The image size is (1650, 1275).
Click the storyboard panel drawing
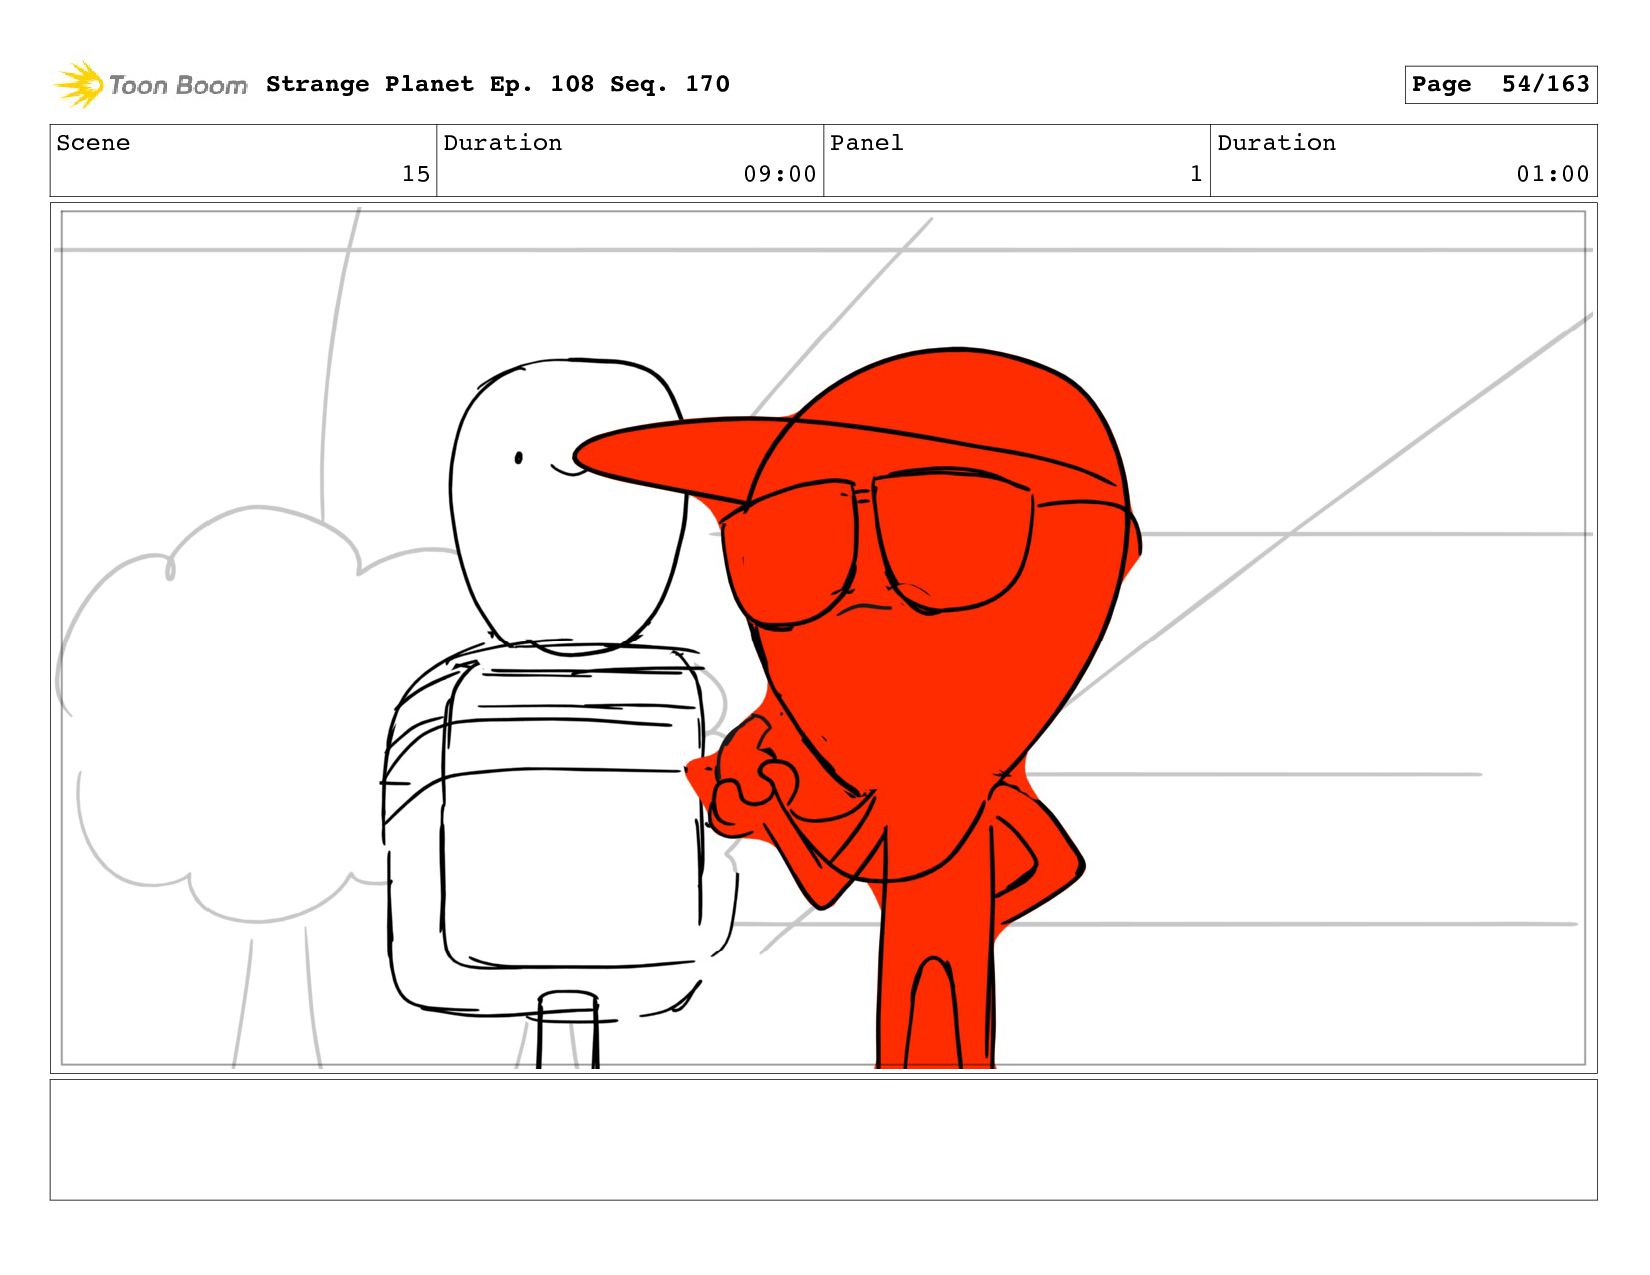pyautogui.click(x=824, y=638)
